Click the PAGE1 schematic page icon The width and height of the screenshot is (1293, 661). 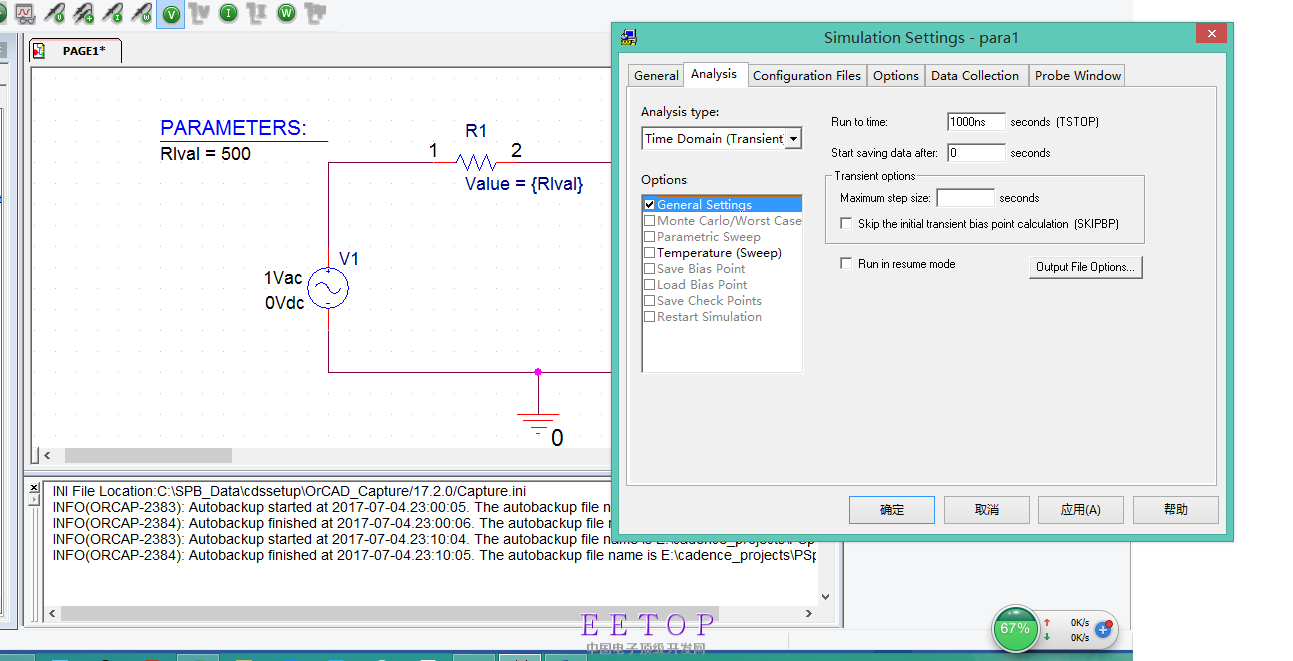tap(39, 51)
